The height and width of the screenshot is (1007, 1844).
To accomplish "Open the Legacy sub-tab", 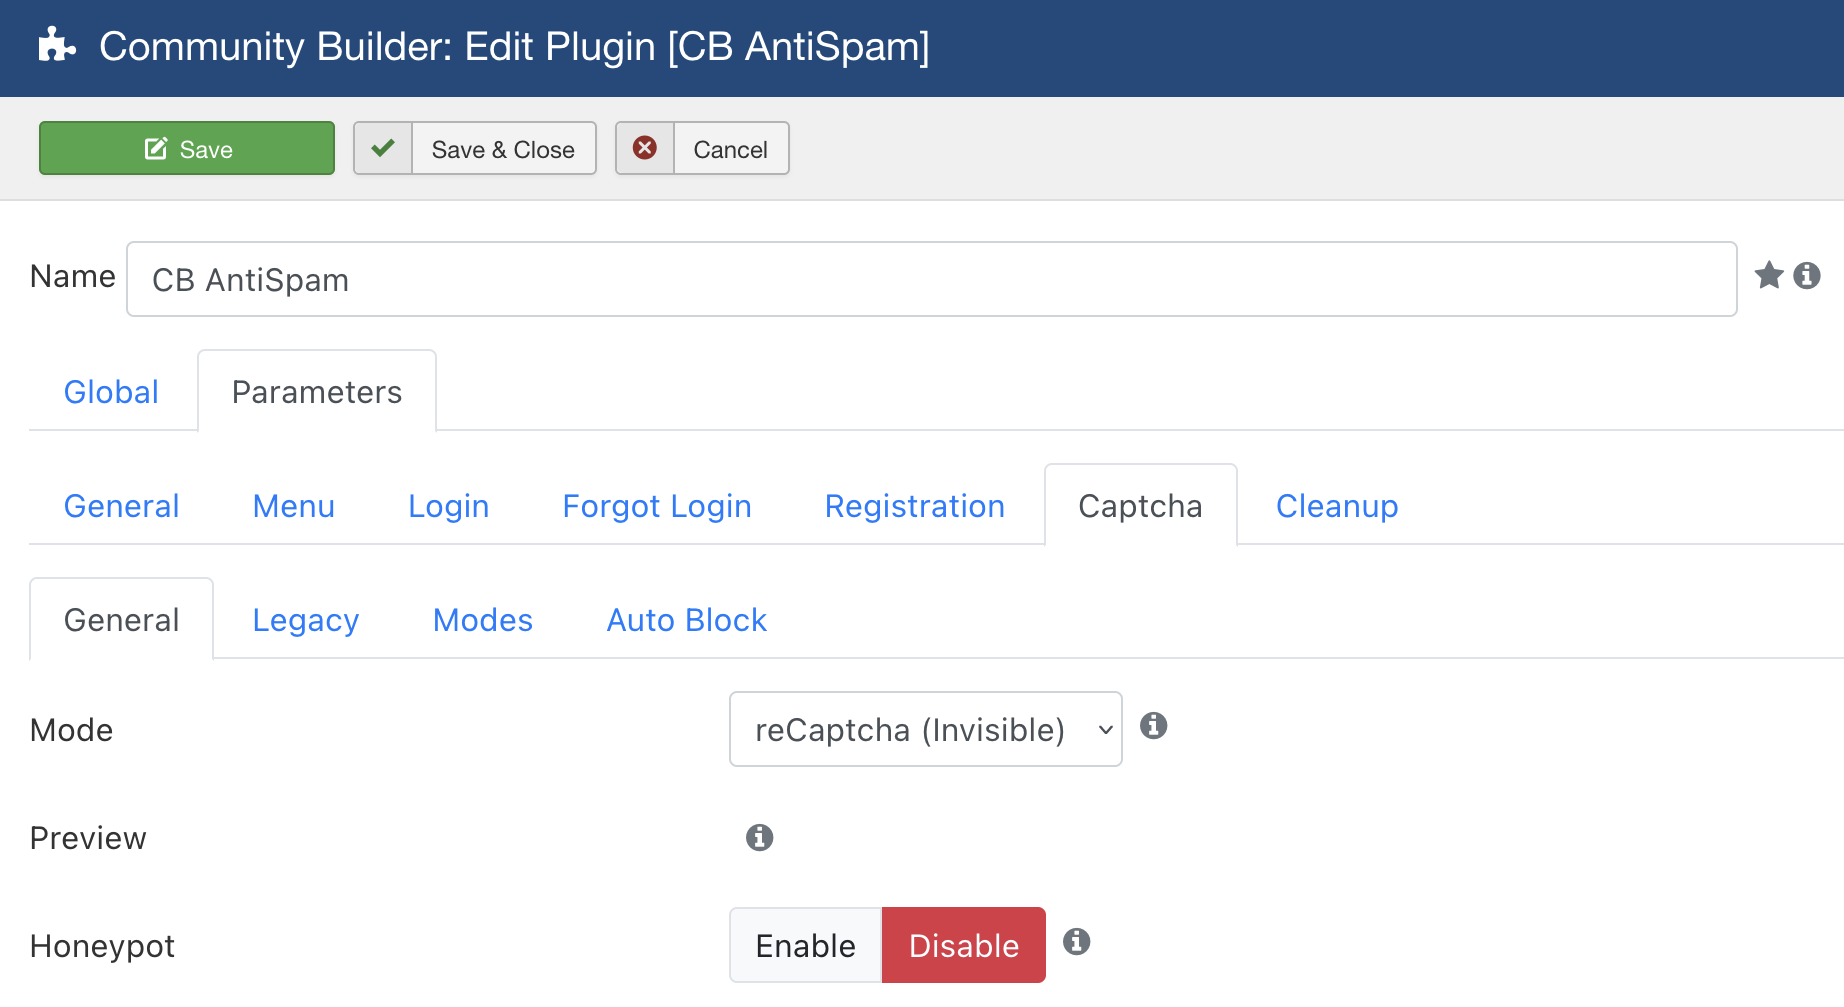I will point(306,620).
